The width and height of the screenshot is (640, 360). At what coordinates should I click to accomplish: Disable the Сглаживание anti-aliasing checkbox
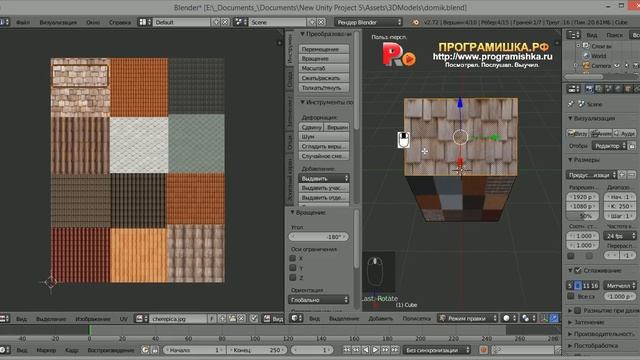pos(578,270)
